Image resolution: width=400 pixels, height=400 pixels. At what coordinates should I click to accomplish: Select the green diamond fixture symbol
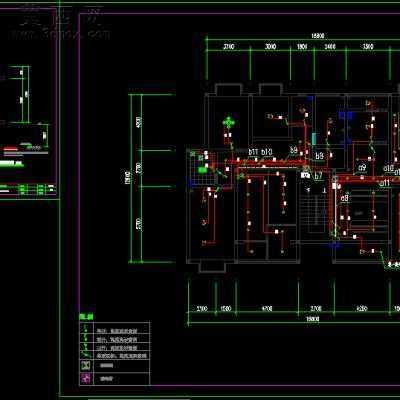[x=229, y=123]
